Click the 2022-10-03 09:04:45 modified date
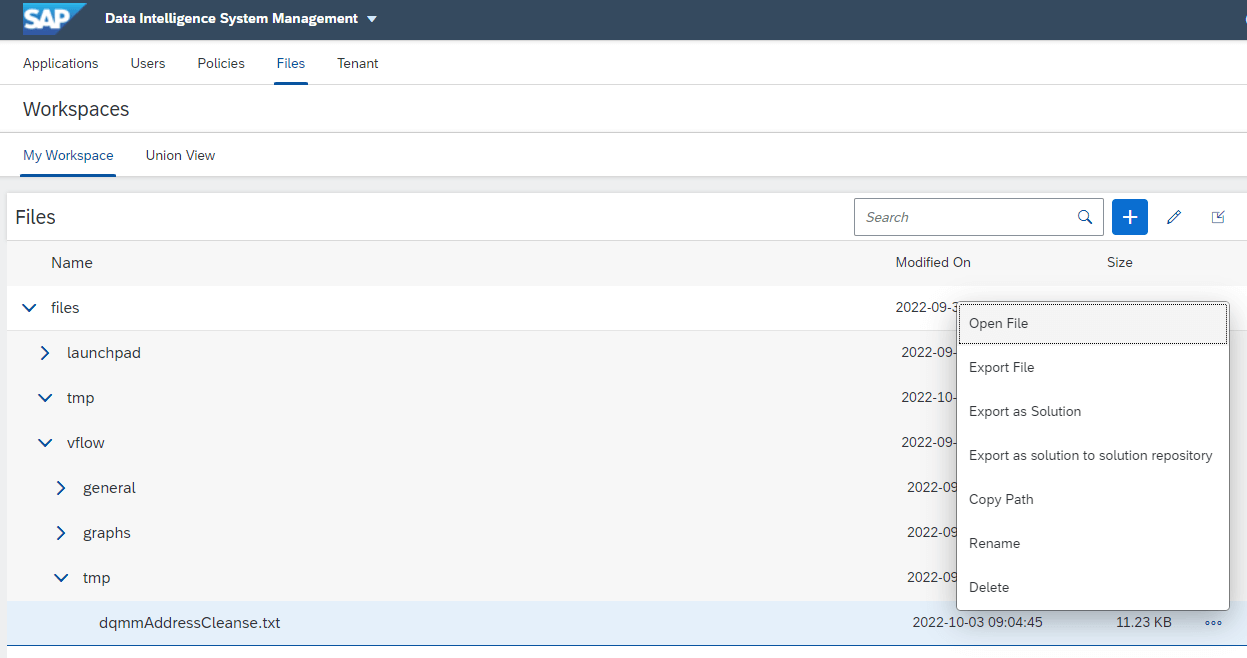 pos(978,622)
